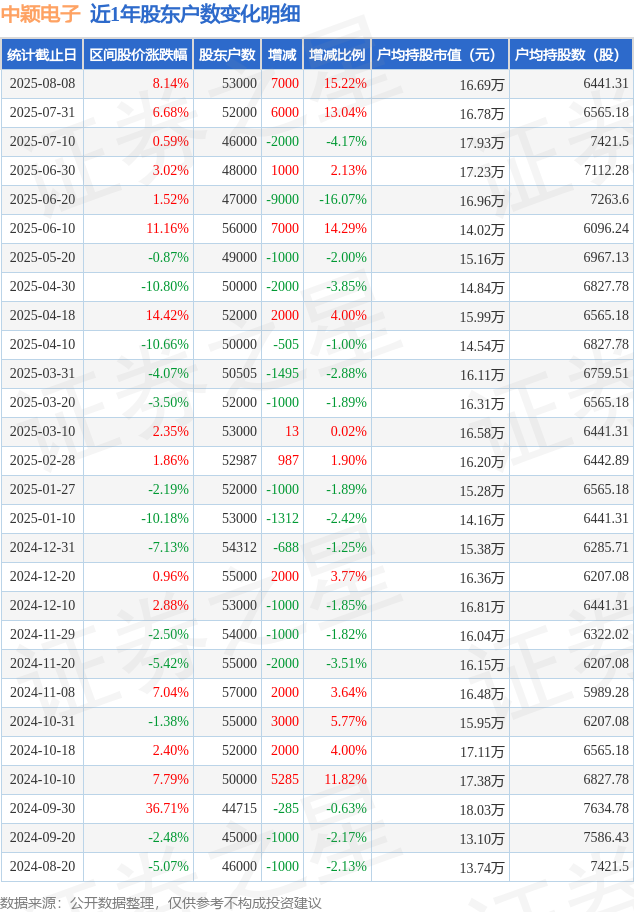Select the 2025-08-08 date cell

pos(42,84)
